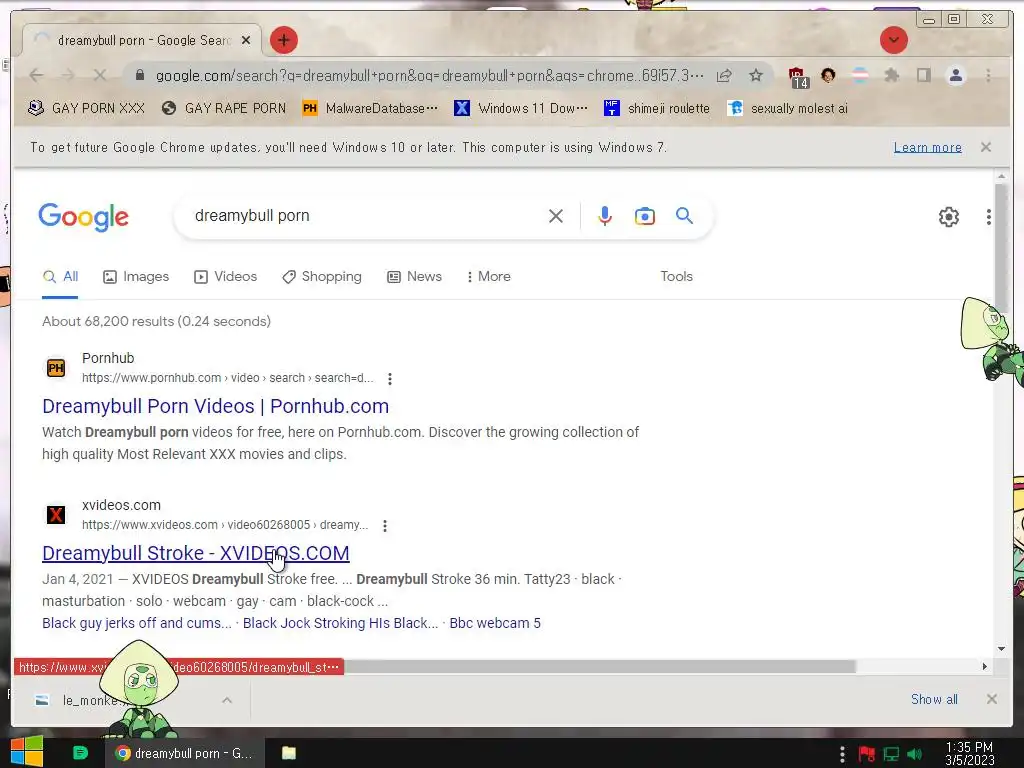Toggle the browser side panel
The height and width of the screenshot is (768, 1024).
[x=923, y=75]
